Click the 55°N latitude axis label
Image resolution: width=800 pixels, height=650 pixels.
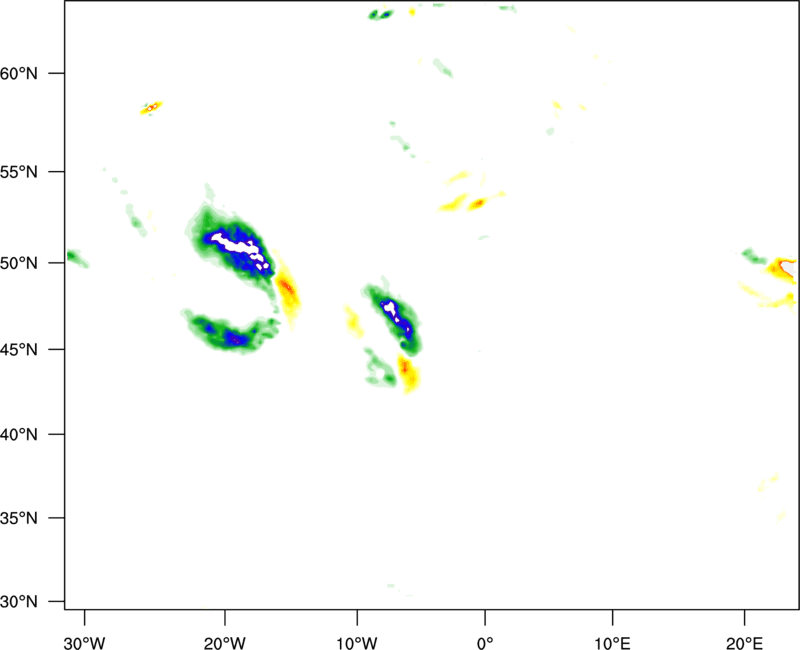[19, 172]
